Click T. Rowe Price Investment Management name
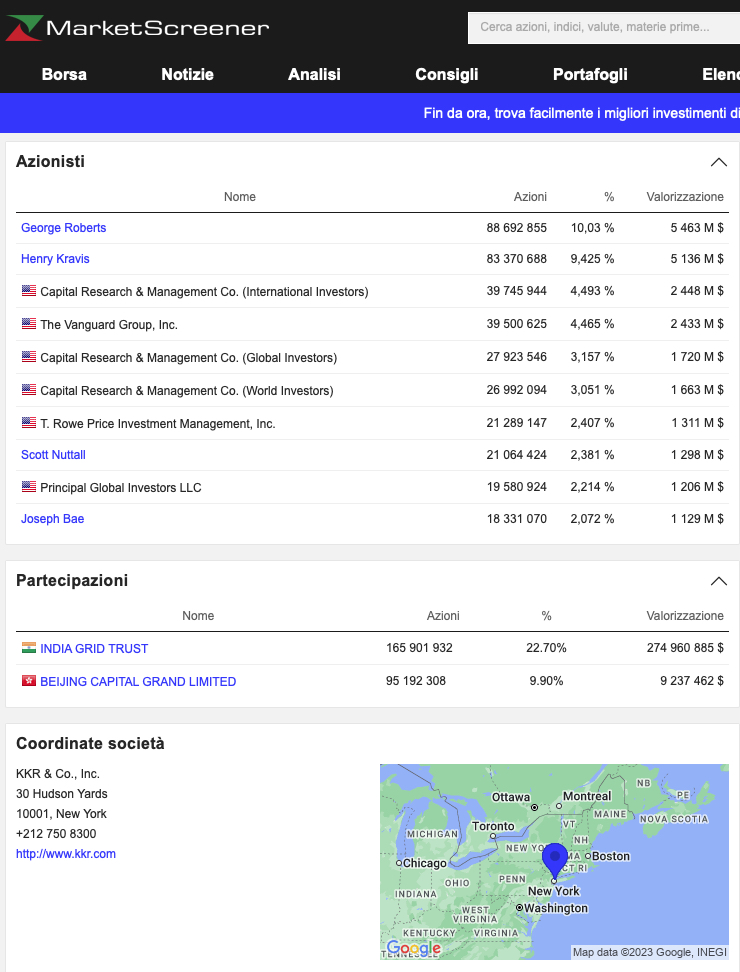Image resolution: width=740 pixels, height=972 pixels. pos(157,423)
